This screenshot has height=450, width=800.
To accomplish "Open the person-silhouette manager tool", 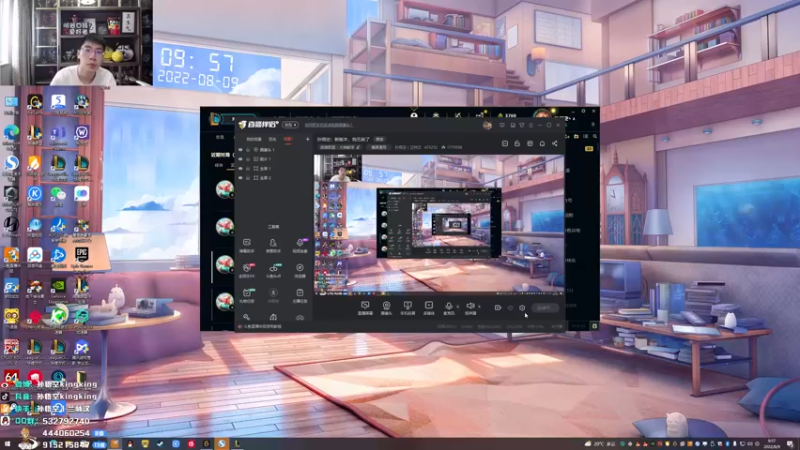I will pyautogui.click(x=273, y=245).
